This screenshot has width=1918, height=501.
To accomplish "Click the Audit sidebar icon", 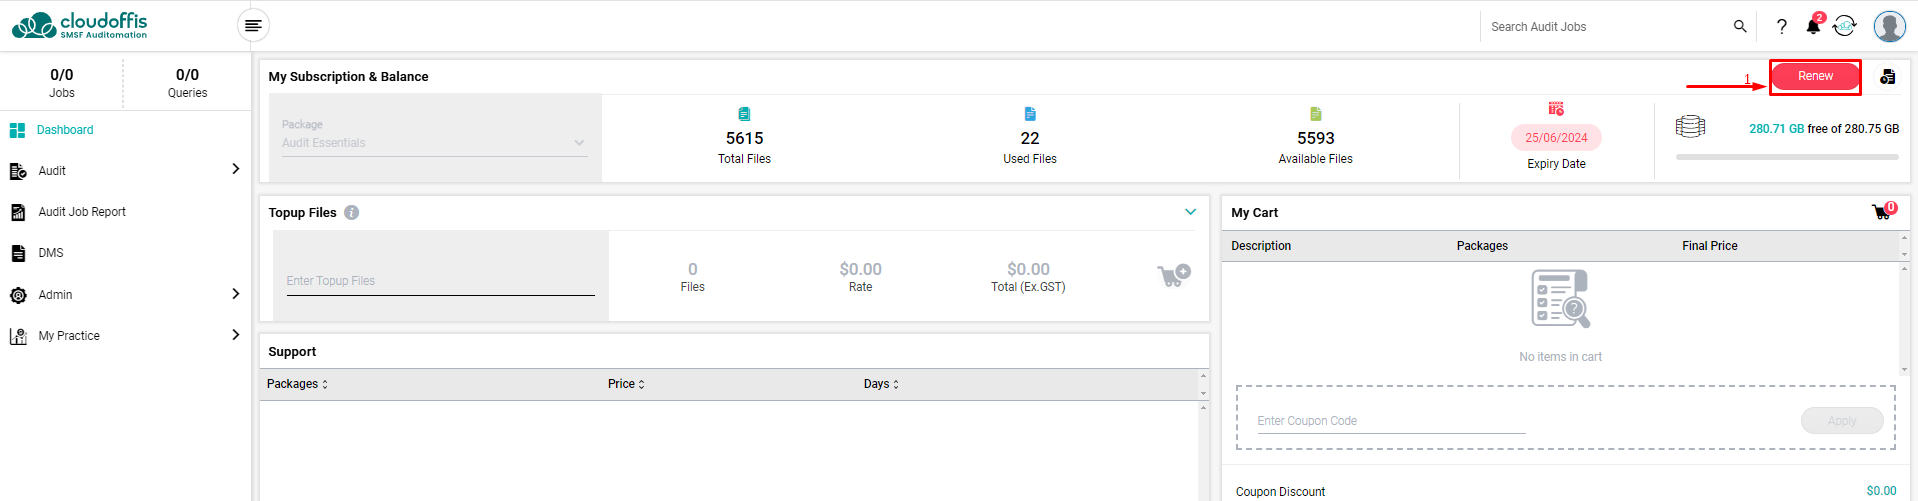I will (18, 171).
